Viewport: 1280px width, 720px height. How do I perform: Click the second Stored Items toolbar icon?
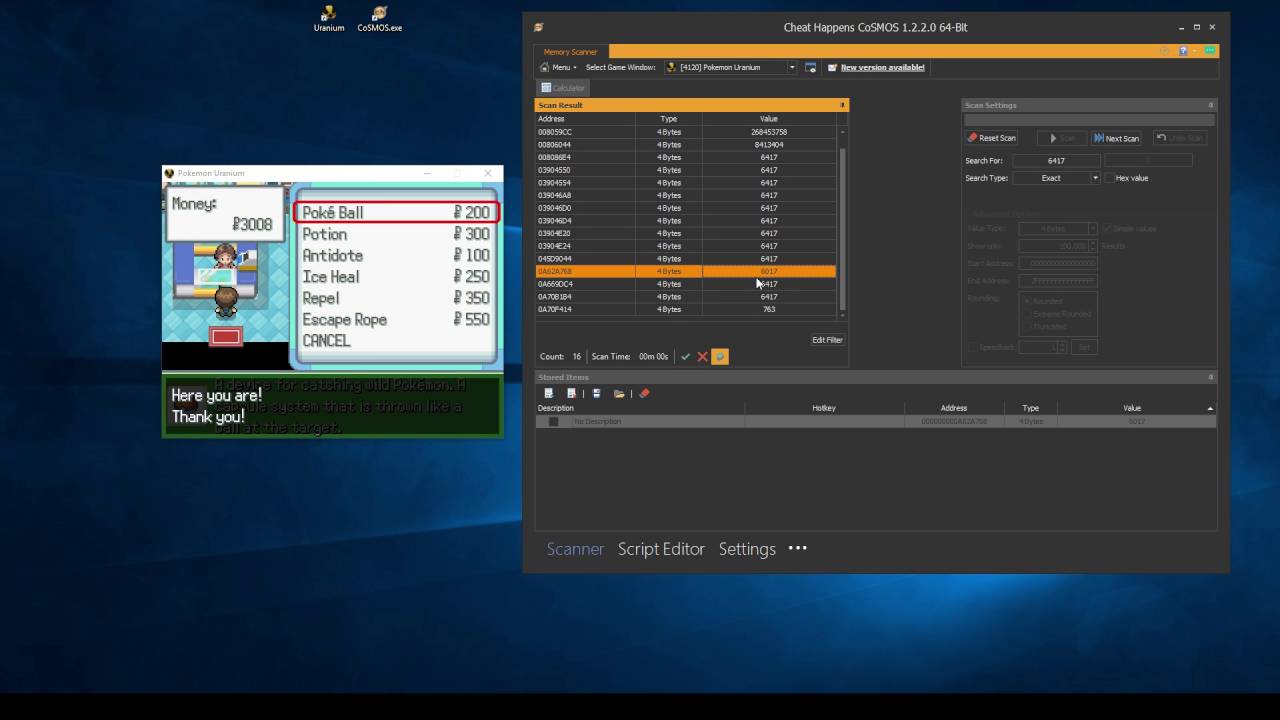tap(571, 394)
